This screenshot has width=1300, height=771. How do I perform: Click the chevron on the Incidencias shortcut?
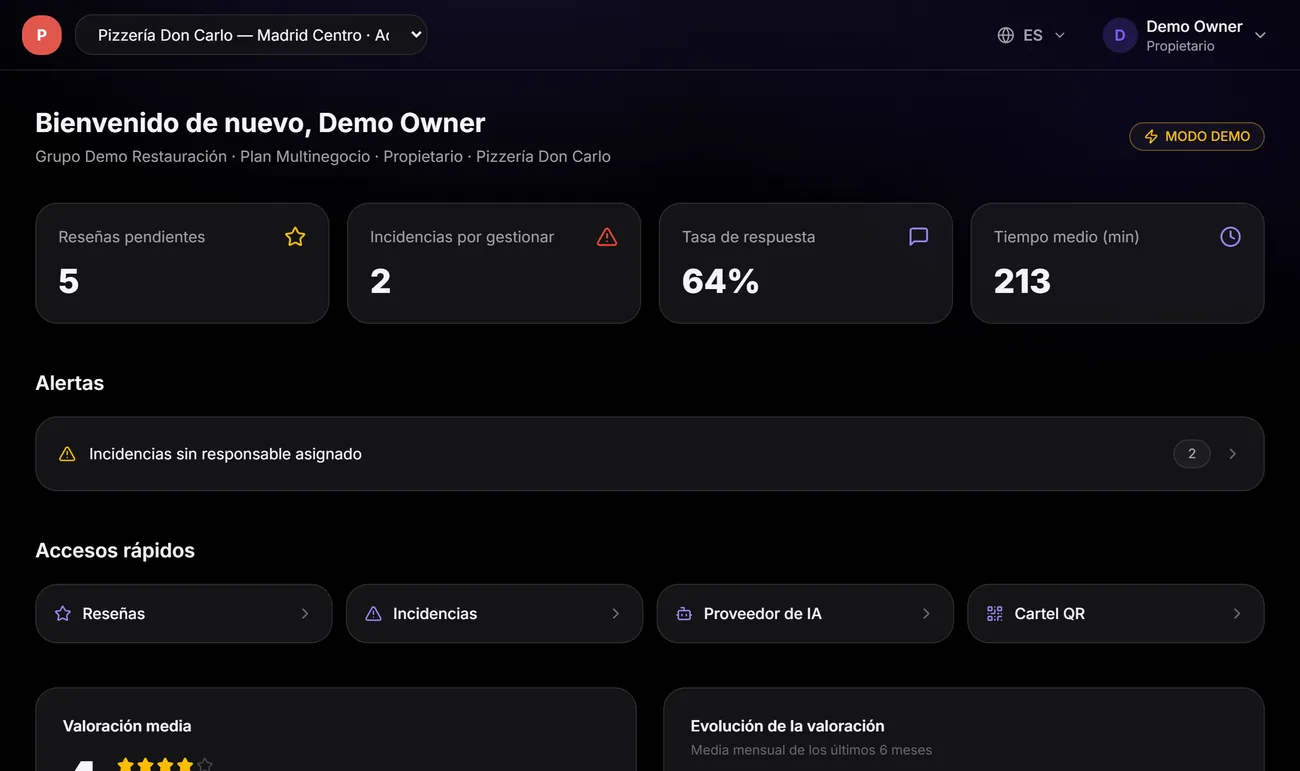point(616,614)
